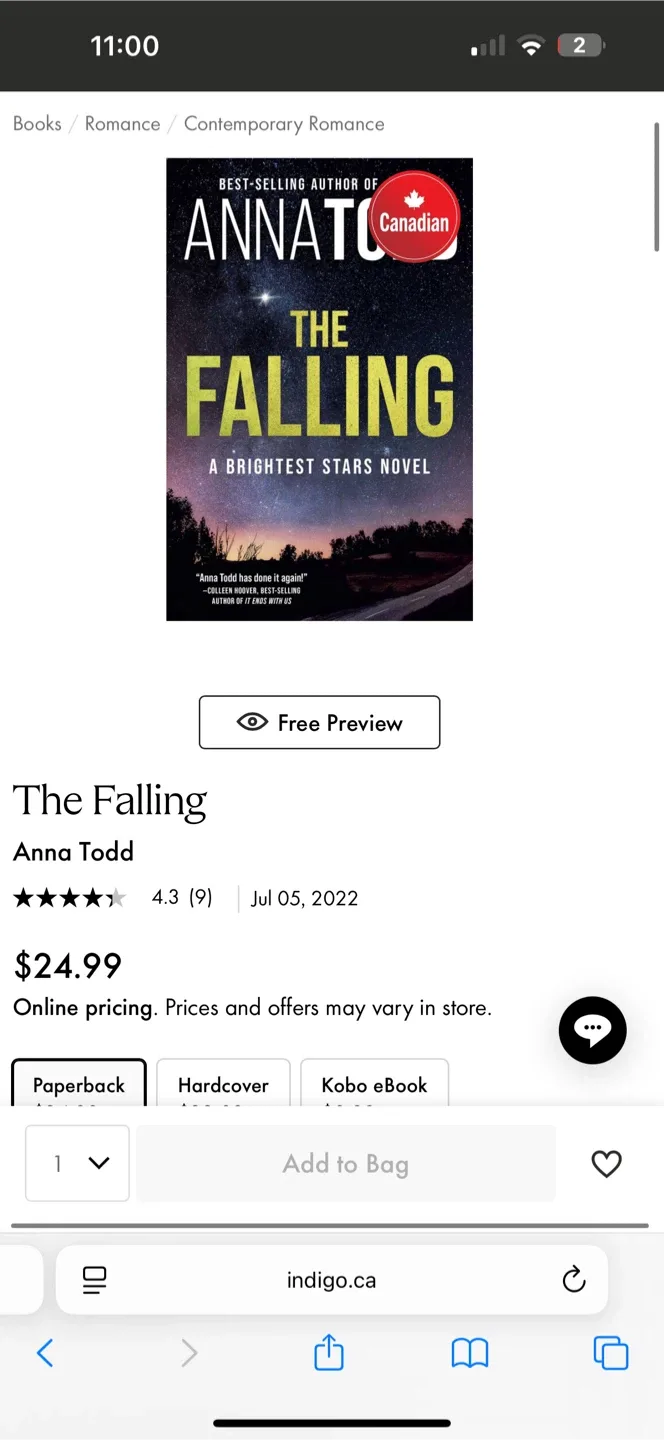
Task: Open the Safari share sheet
Action: tap(328, 1352)
